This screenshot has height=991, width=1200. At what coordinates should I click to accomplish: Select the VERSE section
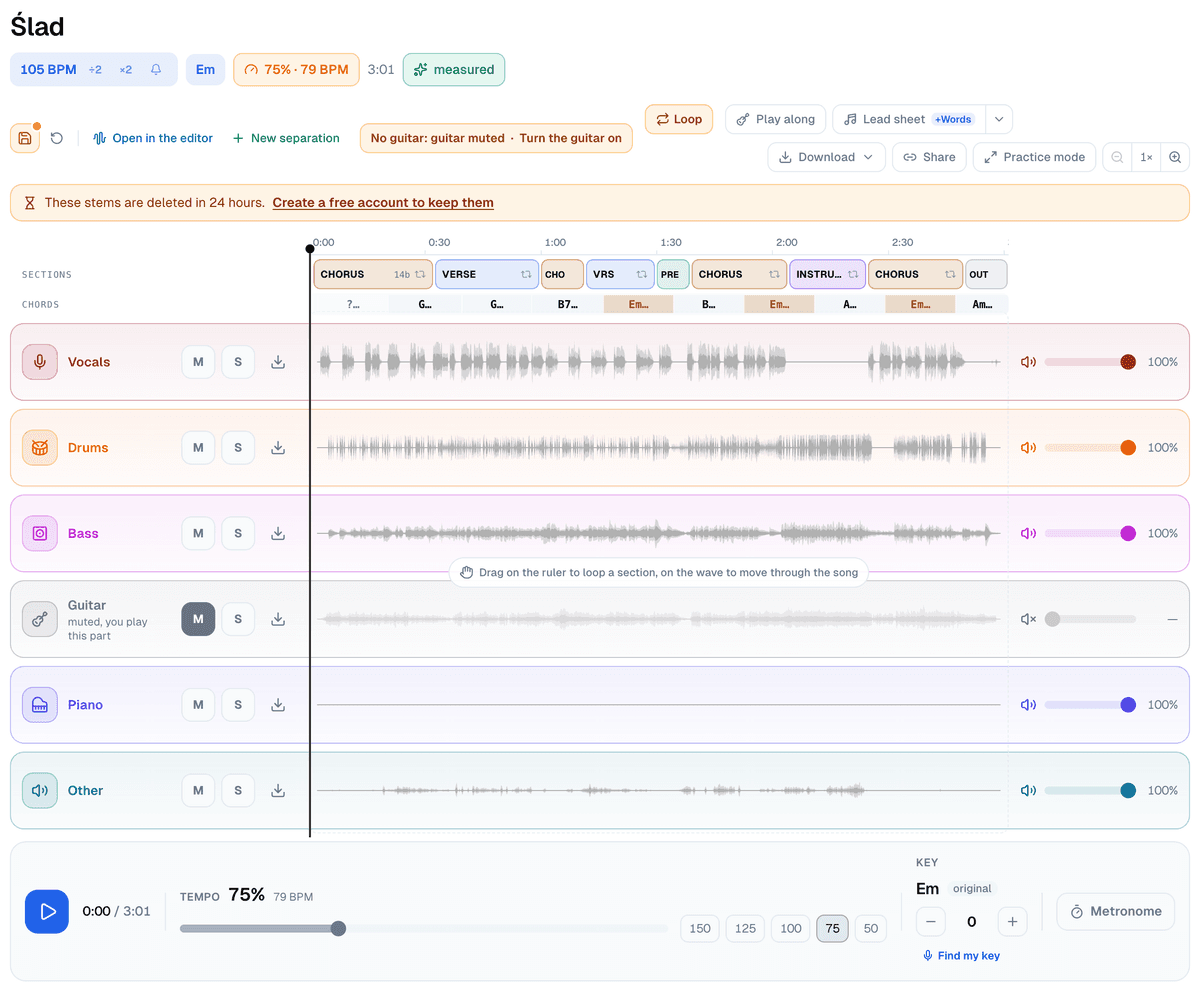point(487,274)
